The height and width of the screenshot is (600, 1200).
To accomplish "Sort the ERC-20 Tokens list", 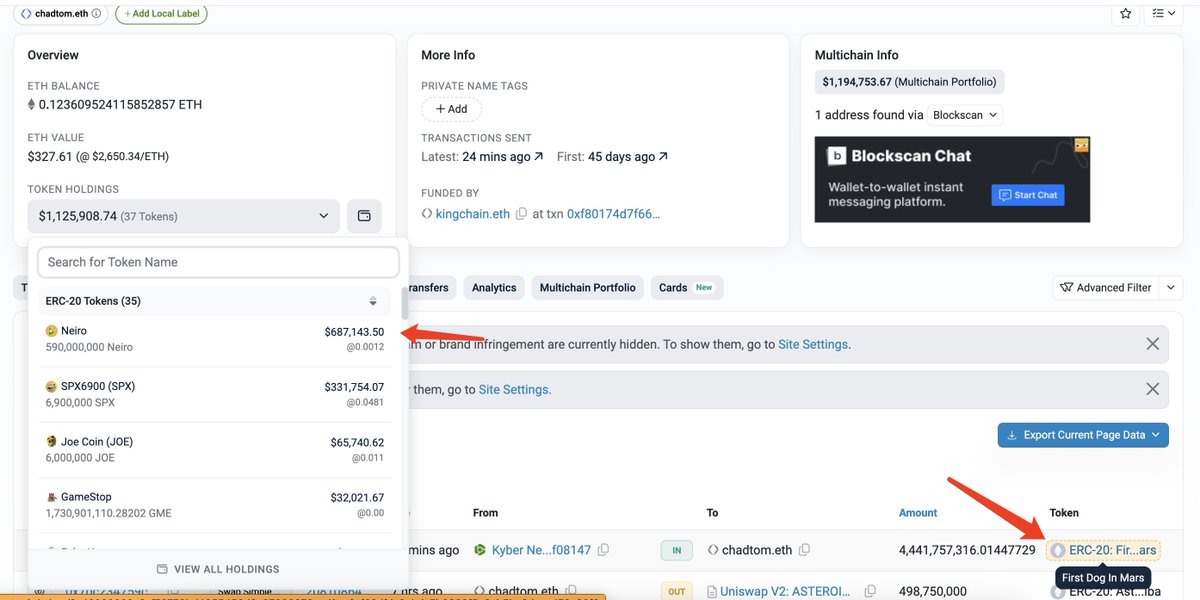I will (x=373, y=301).
